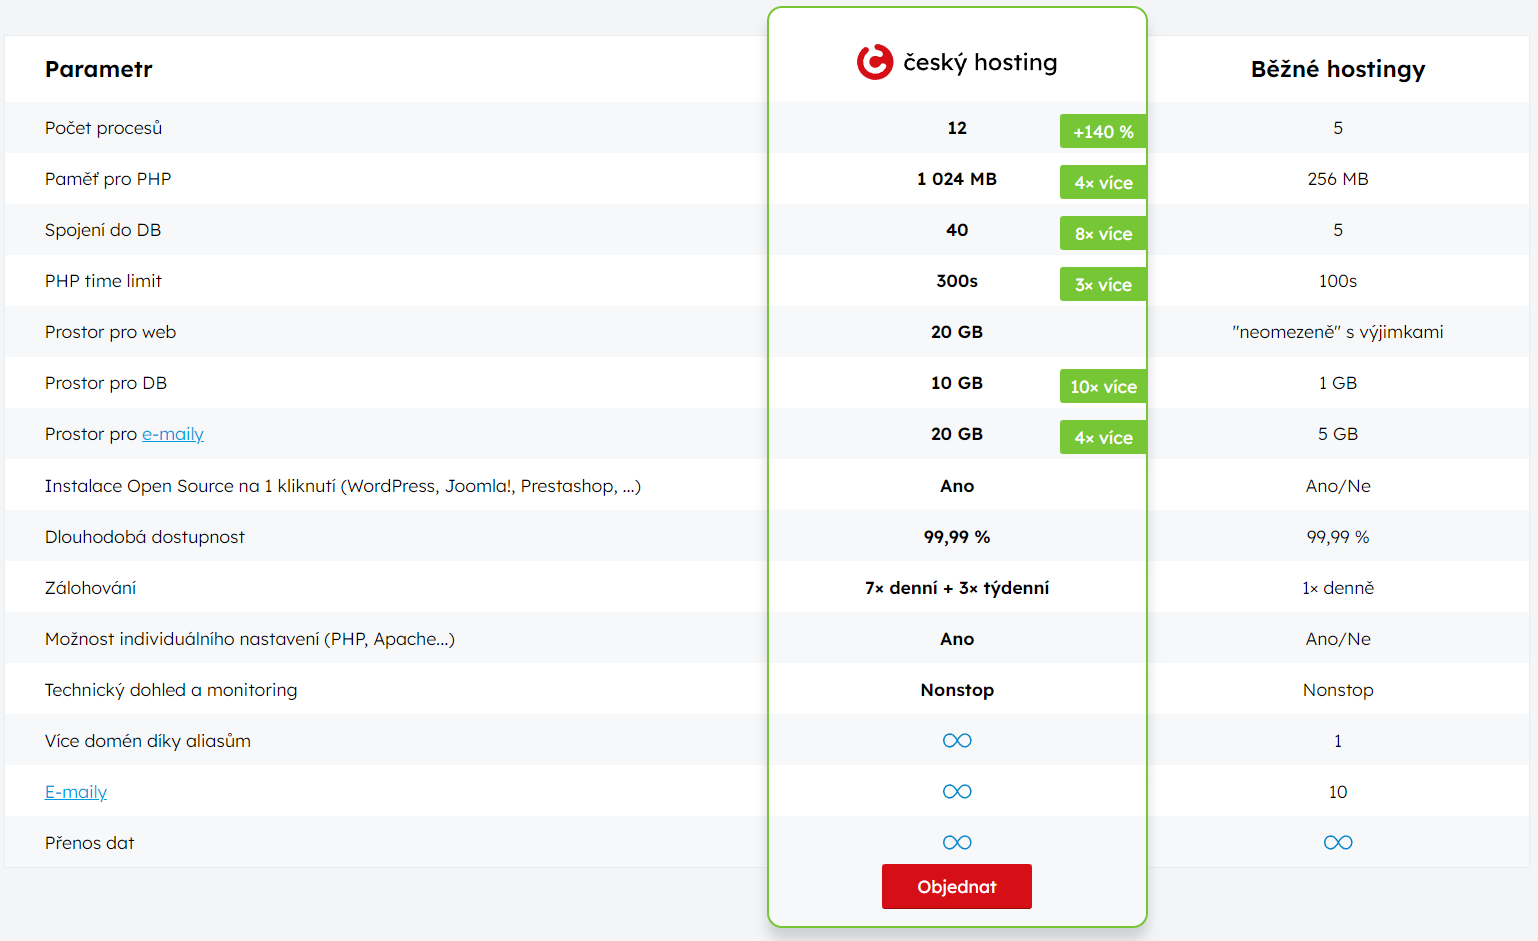Click the 300s value

[x=957, y=281]
